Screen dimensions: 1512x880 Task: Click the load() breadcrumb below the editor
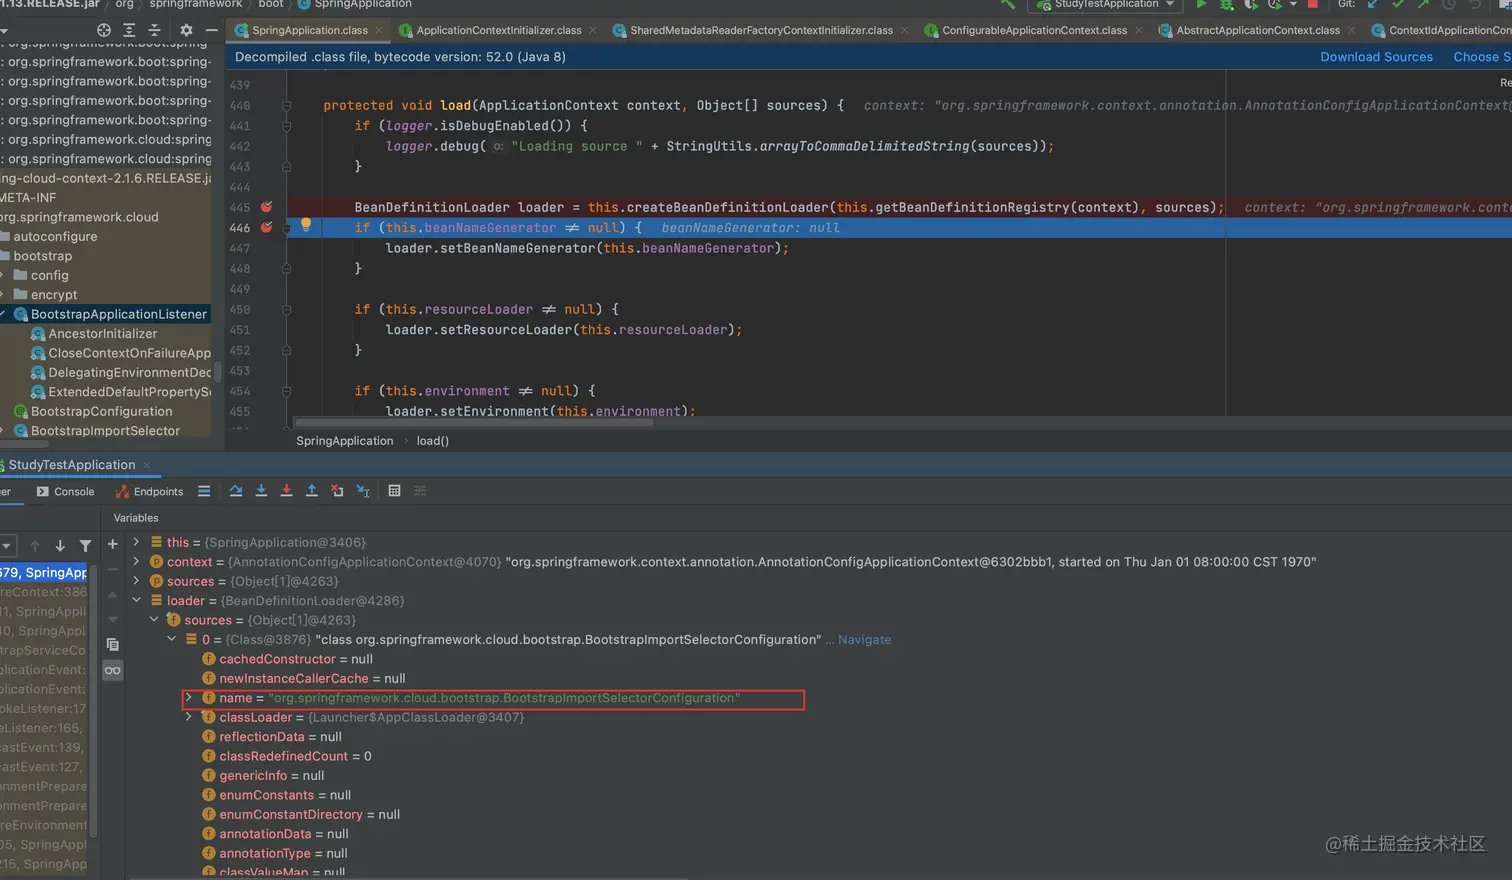click(x=433, y=441)
